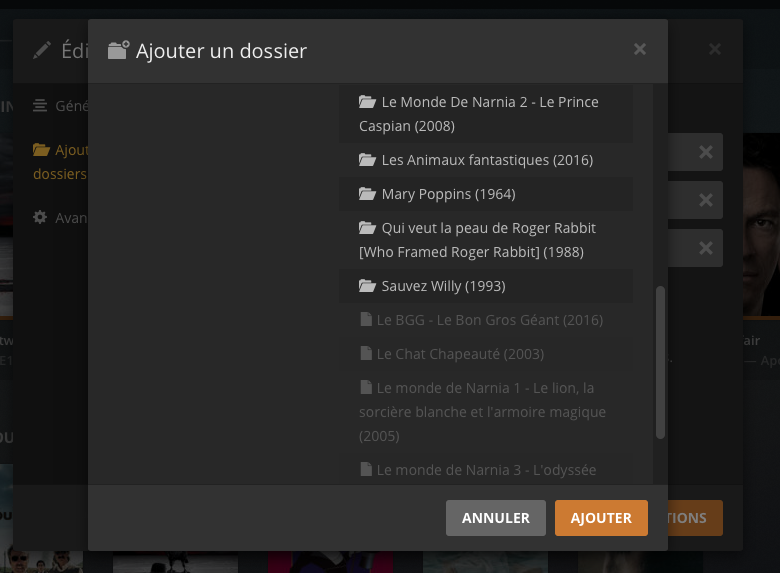
Task: Remove second folder path in background dialog
Action: tap(705, 200)
